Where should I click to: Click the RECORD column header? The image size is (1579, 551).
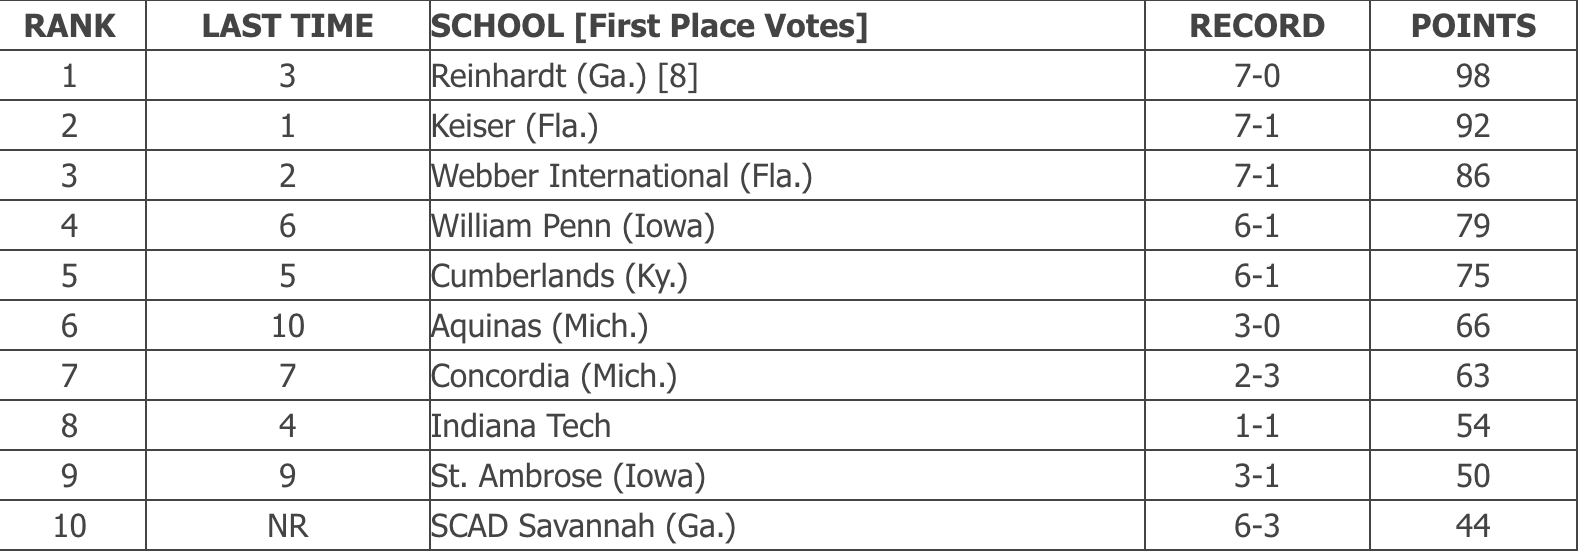point(1256,26)
